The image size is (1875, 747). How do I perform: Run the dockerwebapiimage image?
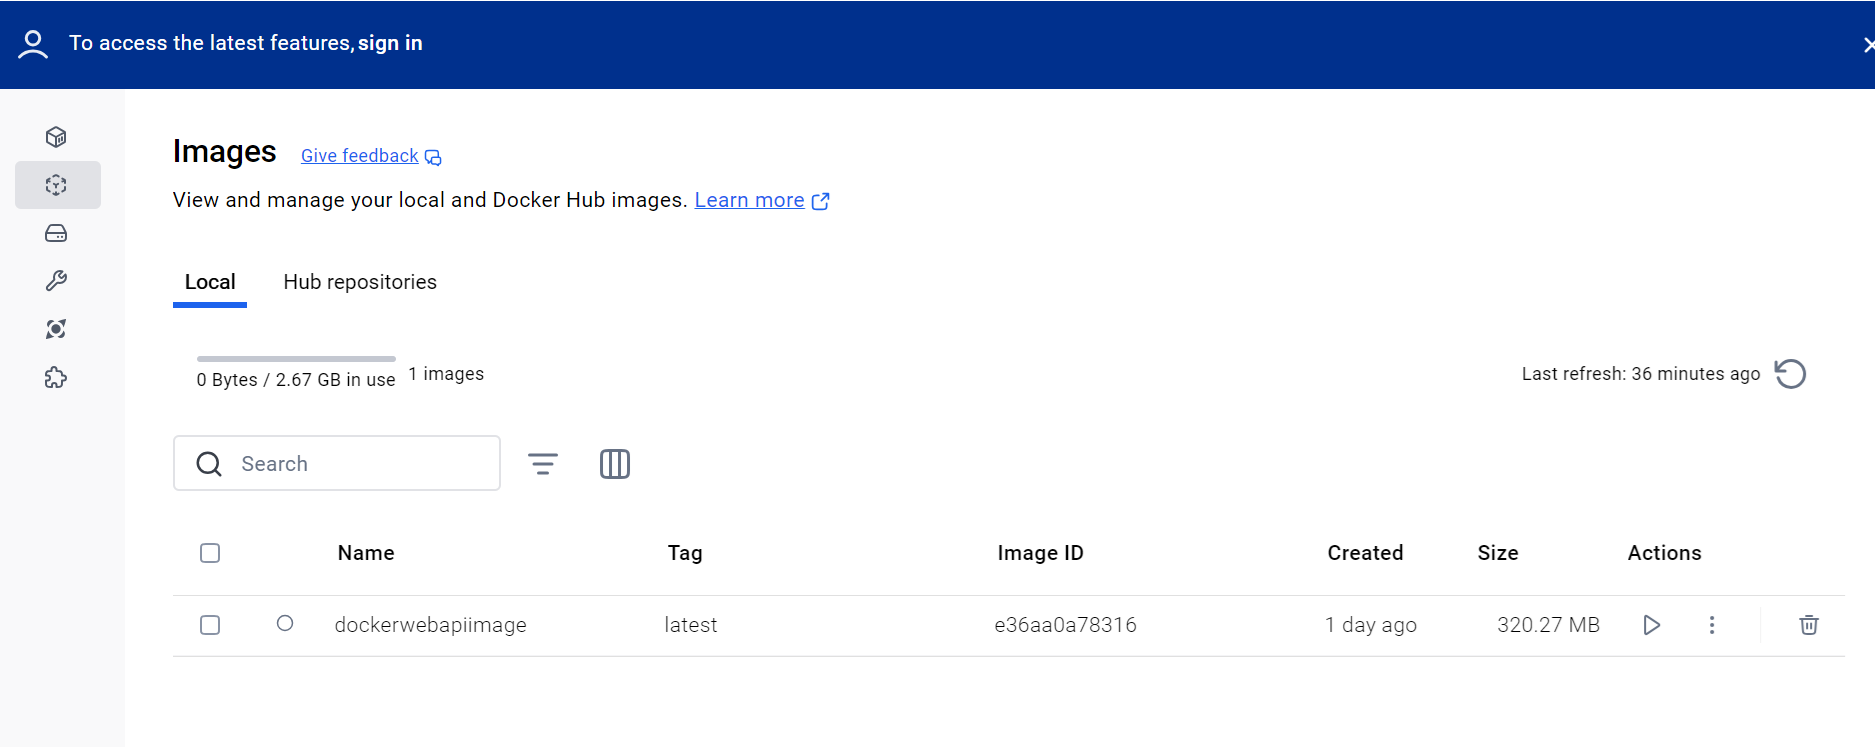point(1651,625)
